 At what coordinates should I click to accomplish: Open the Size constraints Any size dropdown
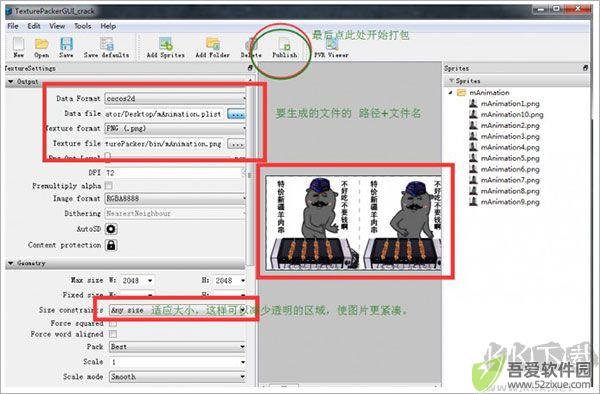click(x=177, y=310)
